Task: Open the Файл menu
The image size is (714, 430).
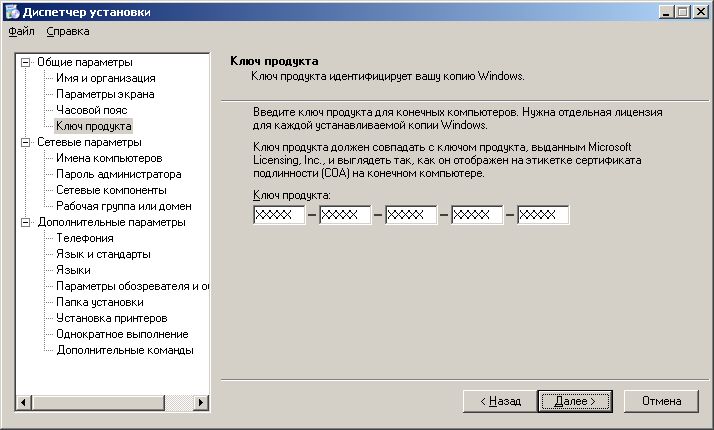Action: tap(21, 31)
